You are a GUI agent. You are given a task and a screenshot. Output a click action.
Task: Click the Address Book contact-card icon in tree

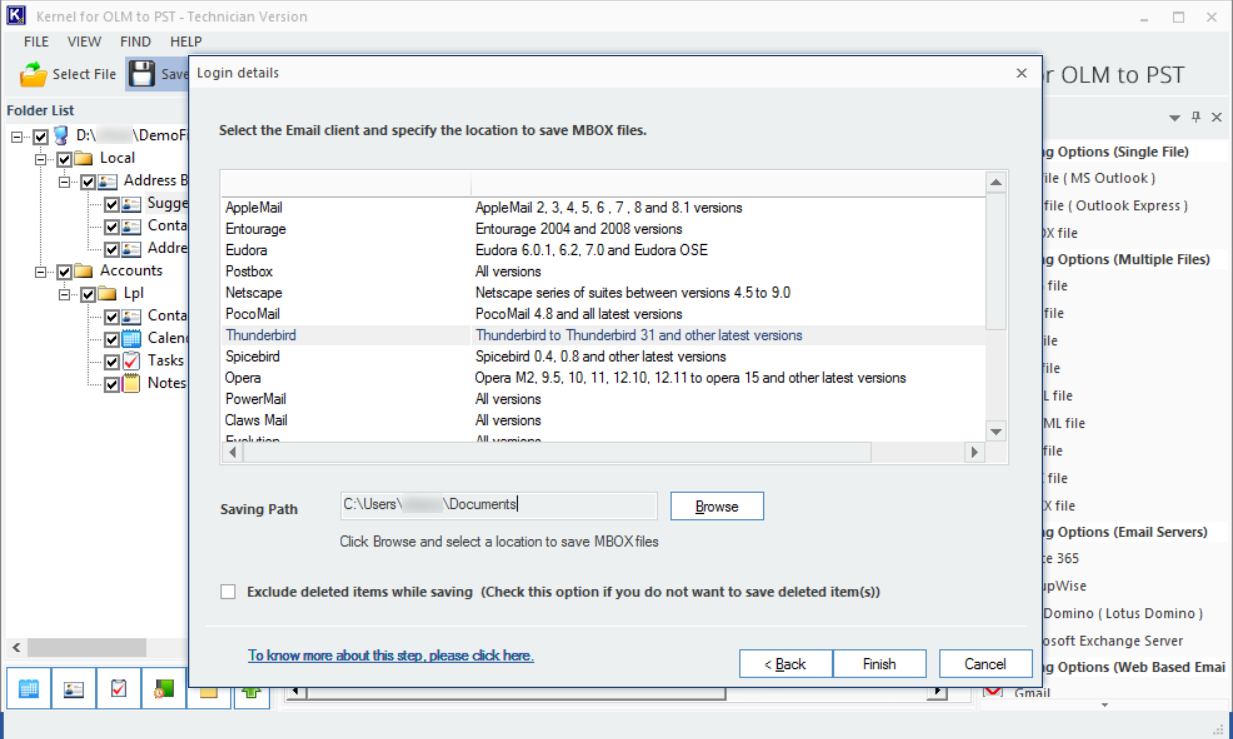click(108, 181)
